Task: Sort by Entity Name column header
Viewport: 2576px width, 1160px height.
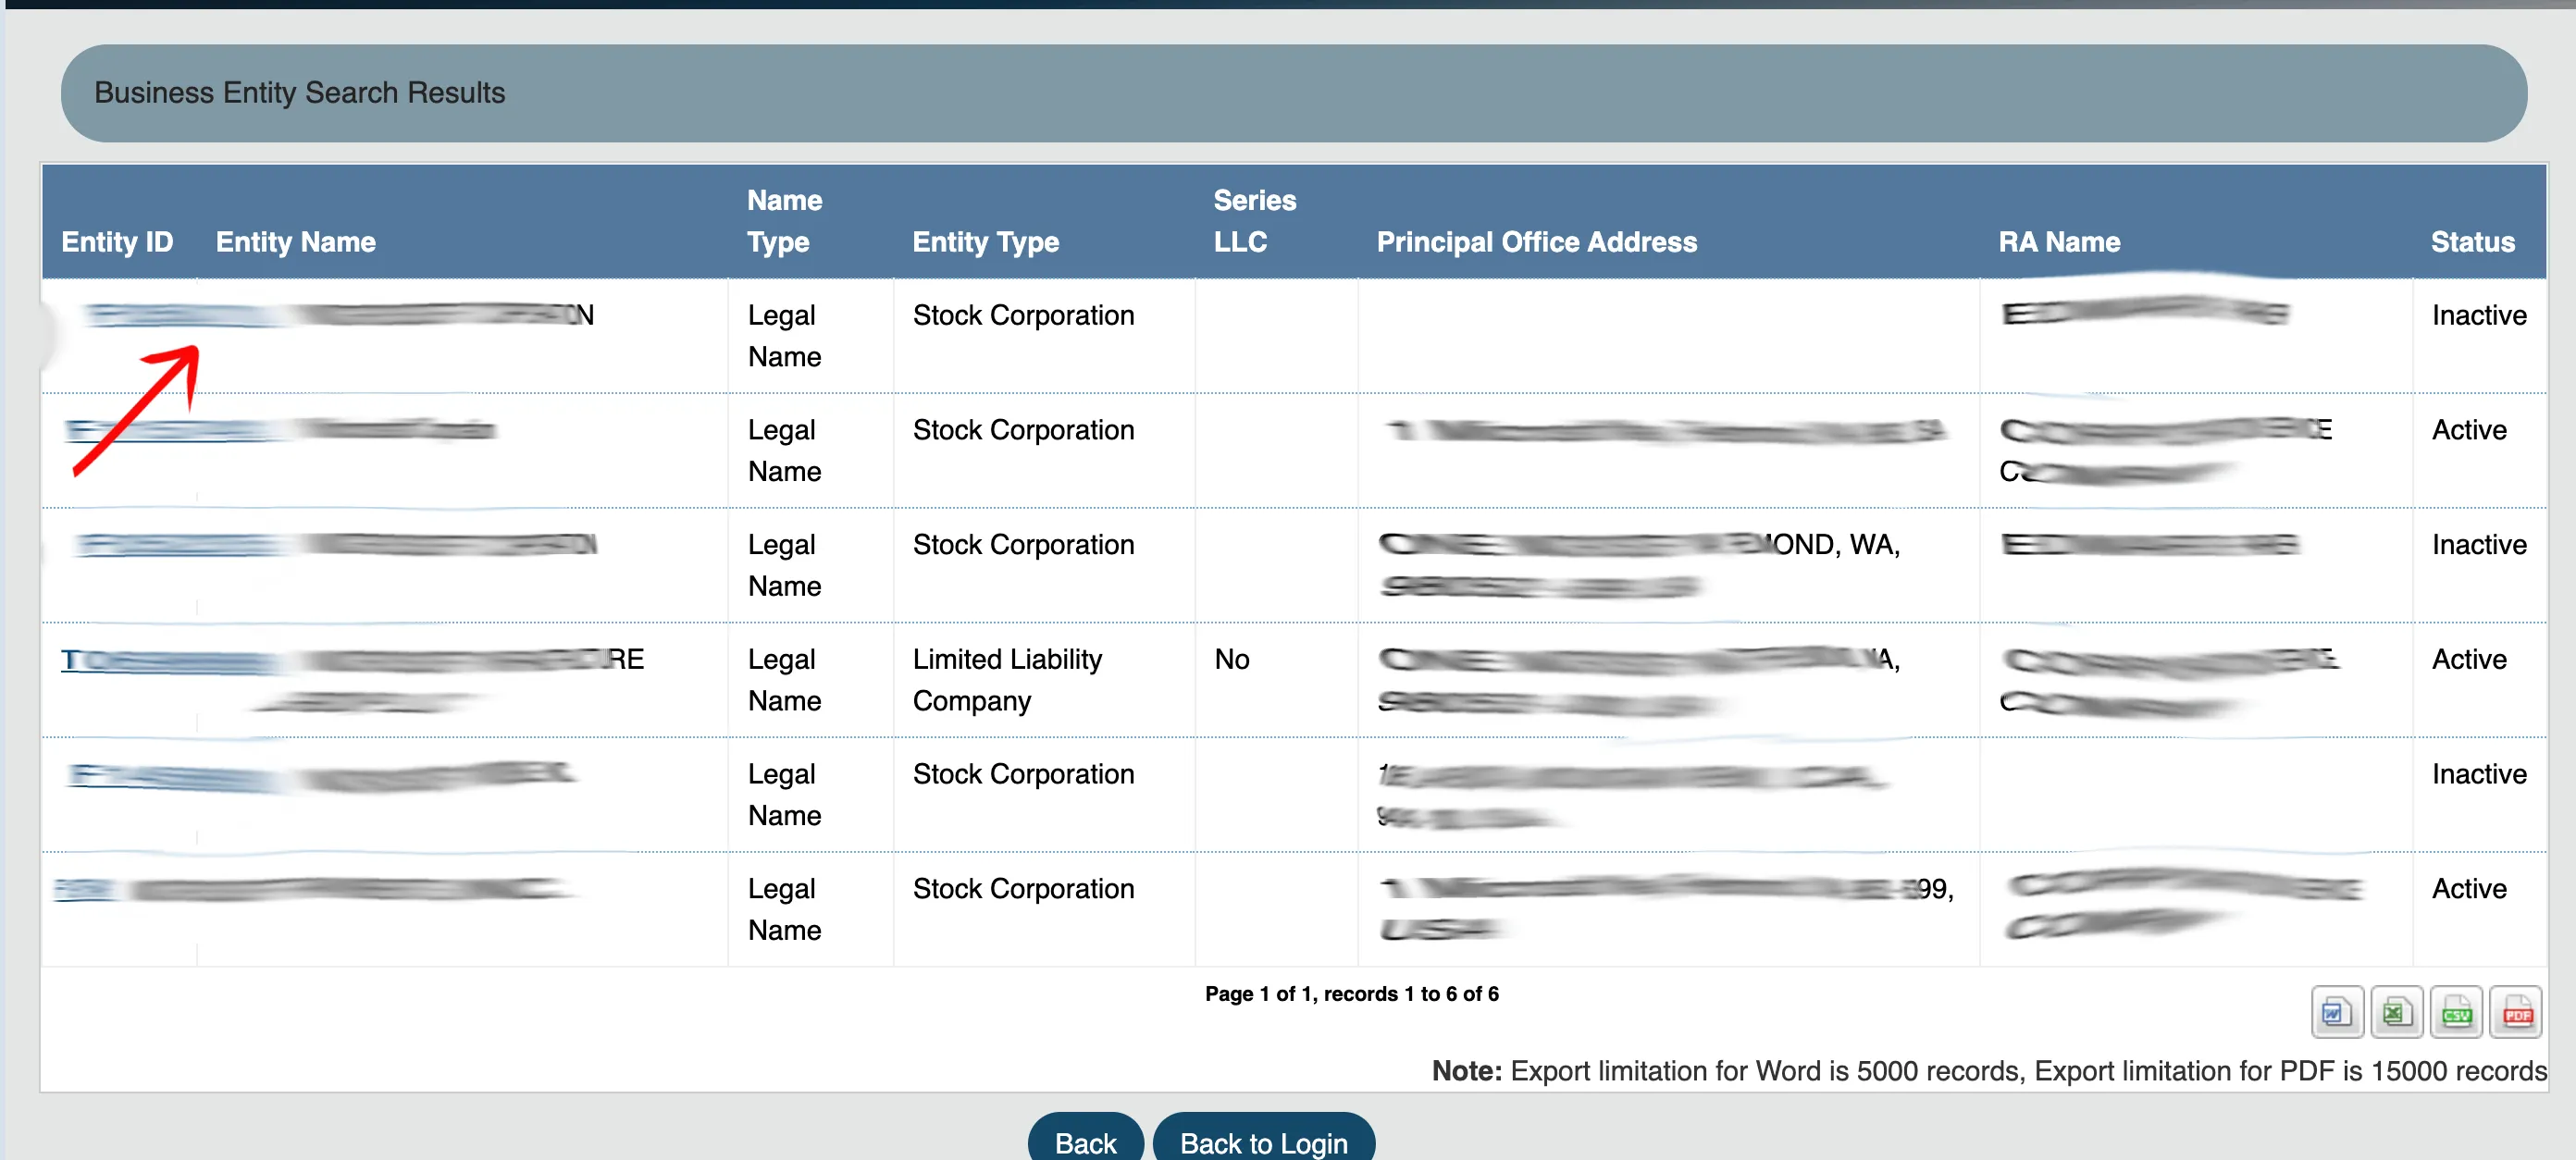Action: 296,242
